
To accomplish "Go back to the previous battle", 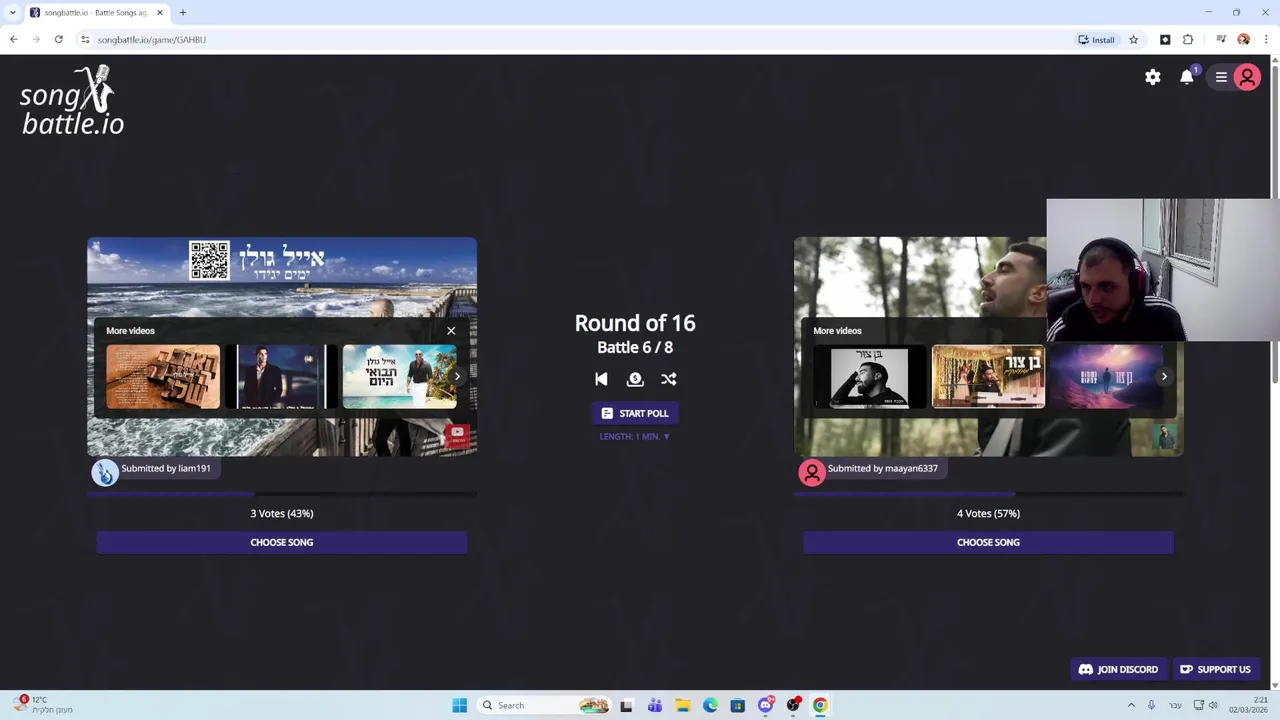I will pos(601,379).
